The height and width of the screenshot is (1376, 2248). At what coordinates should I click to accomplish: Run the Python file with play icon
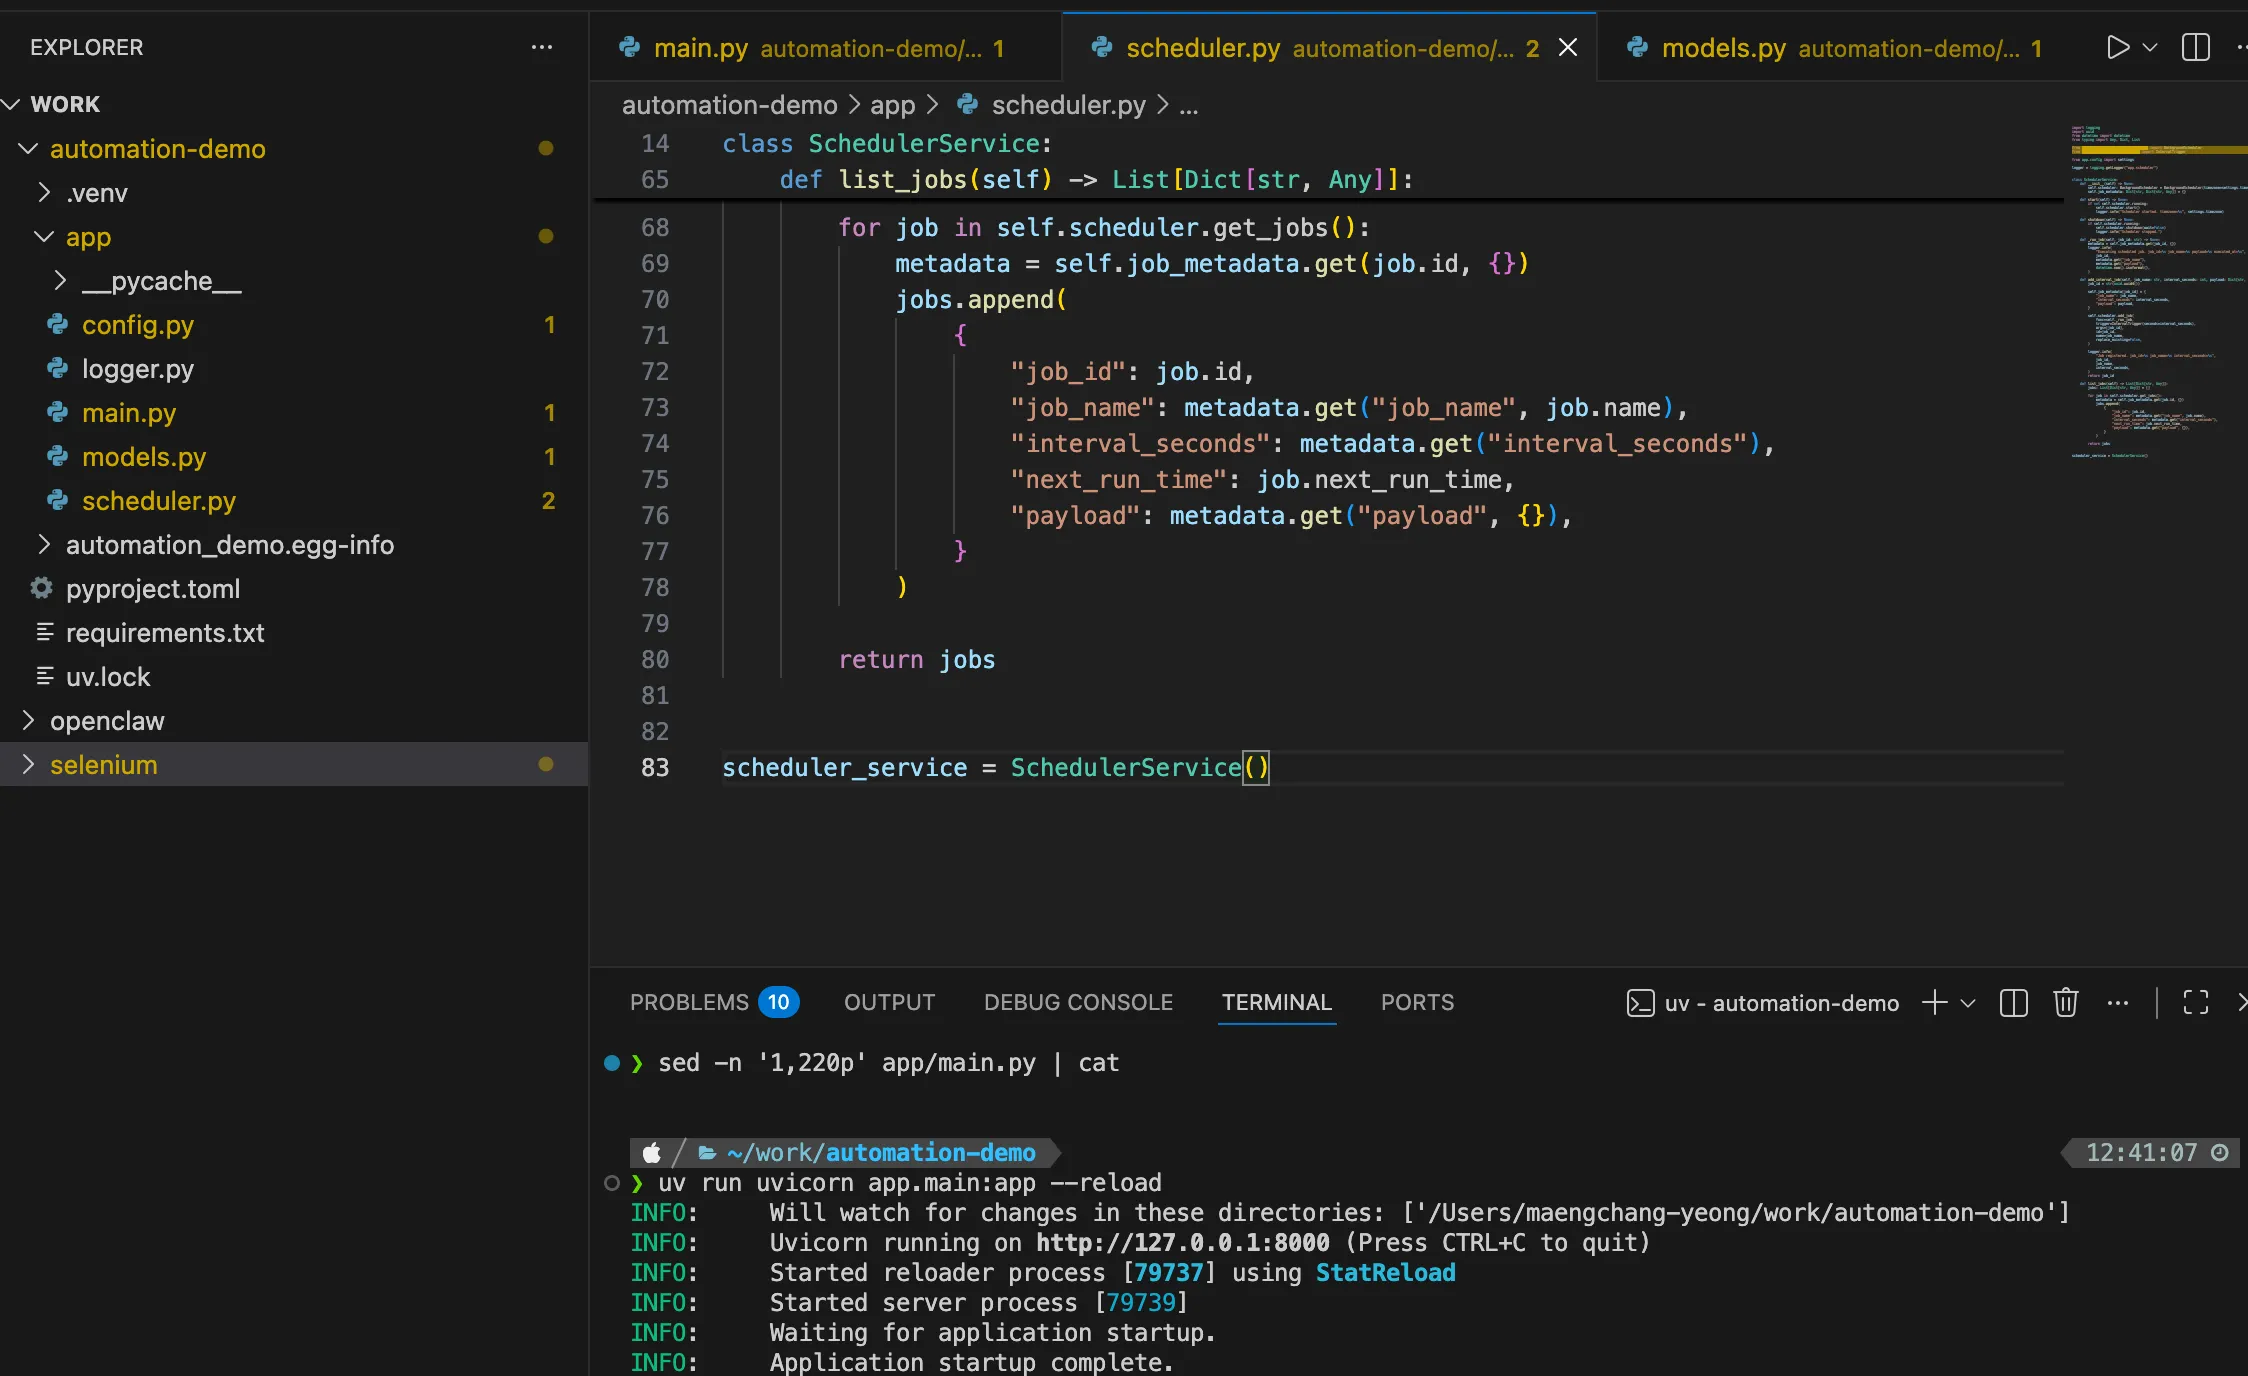pos(2116,47)
